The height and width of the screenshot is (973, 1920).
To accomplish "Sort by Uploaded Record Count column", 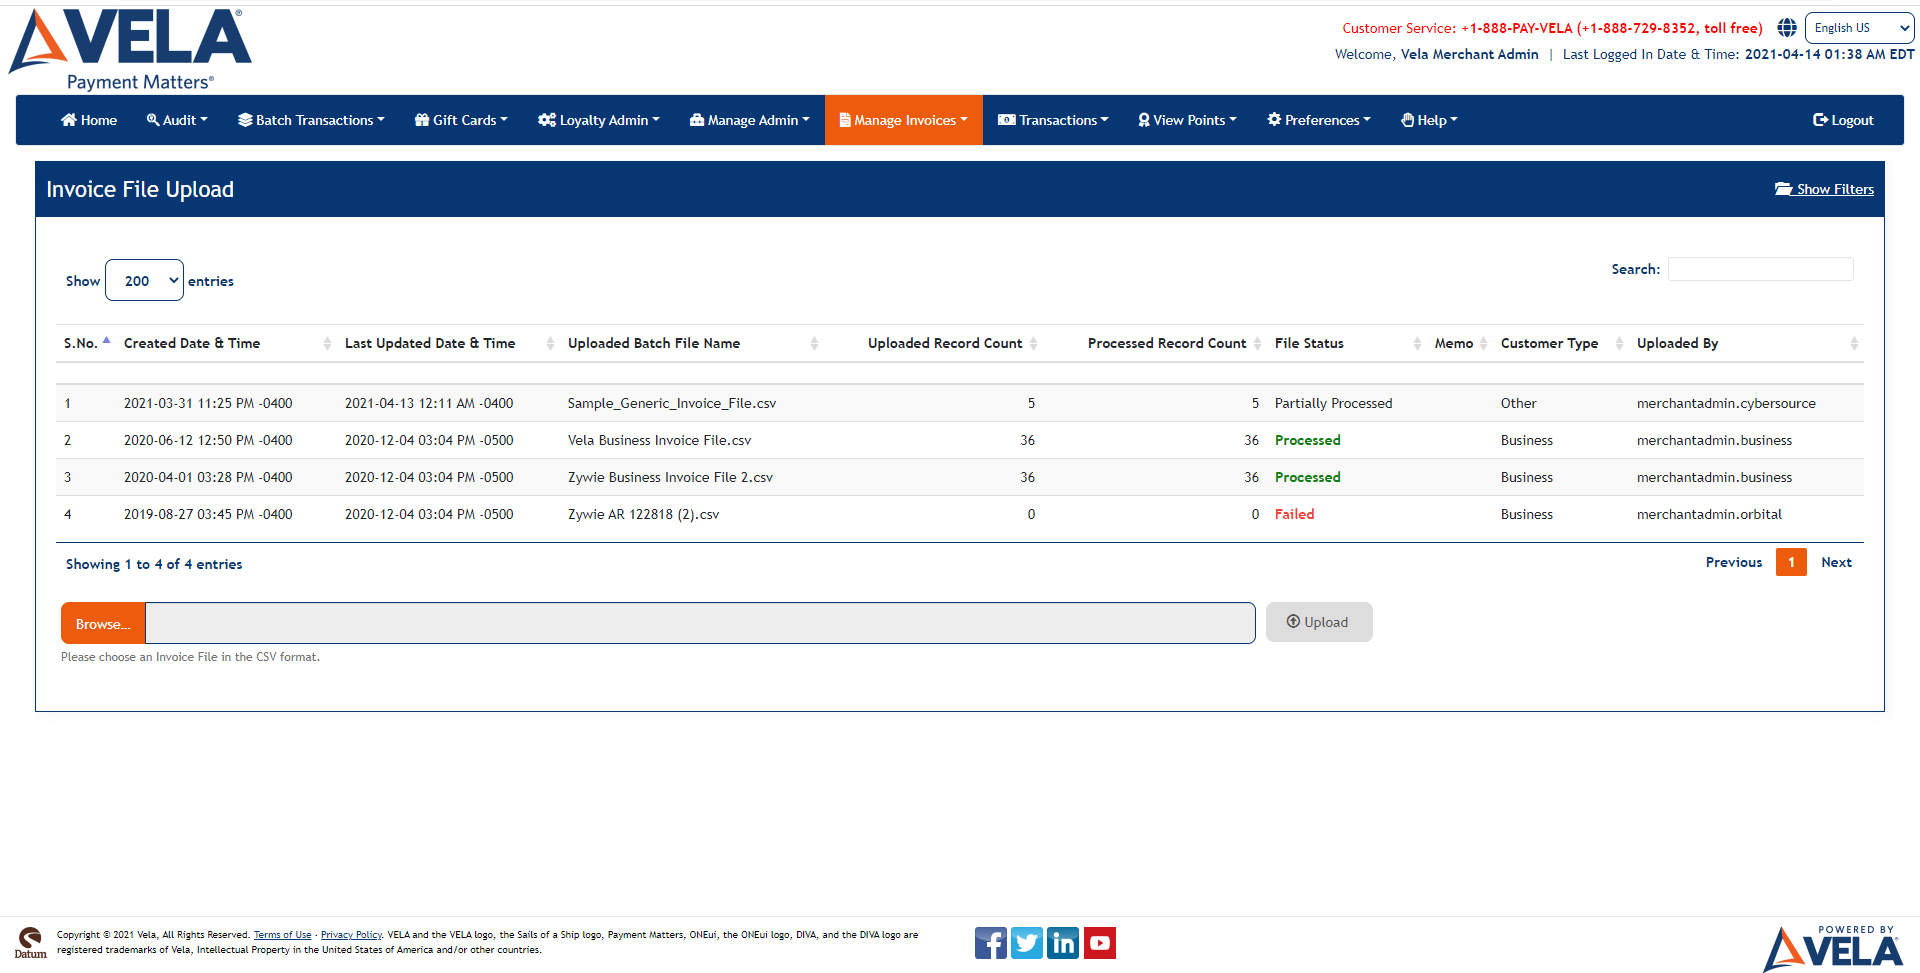I will [x=934, y=343].
